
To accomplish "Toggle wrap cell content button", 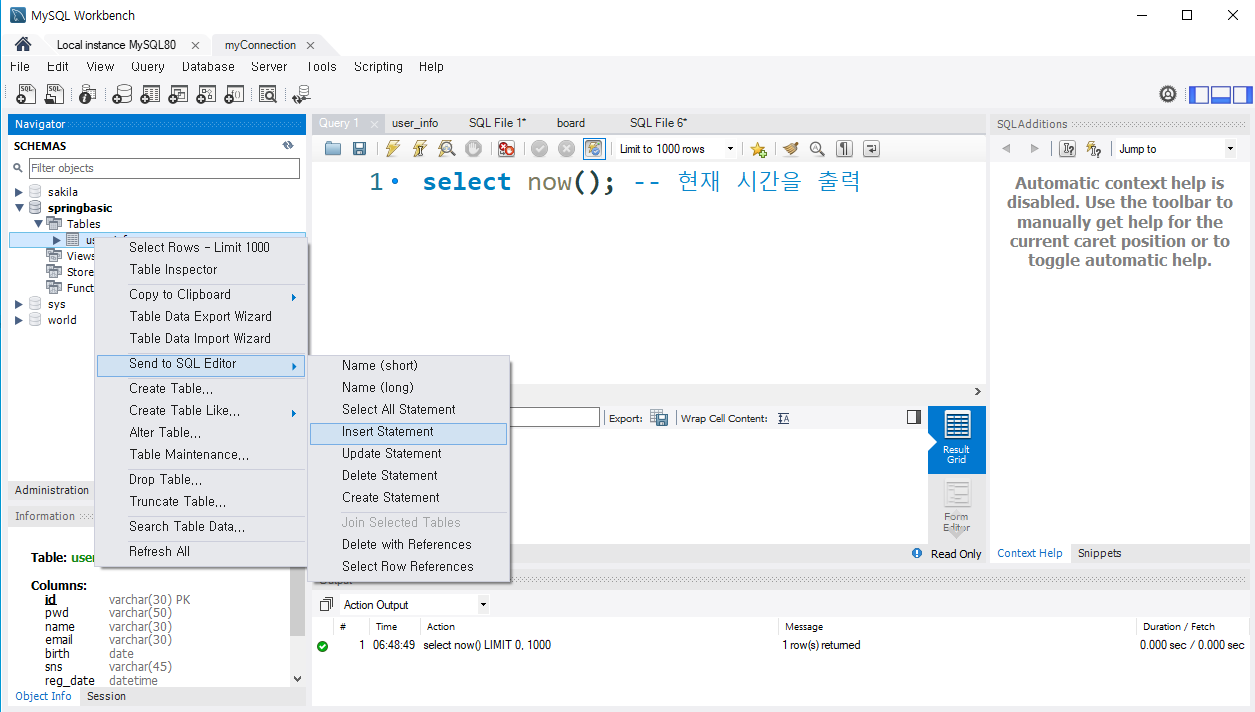I will coord(783,418).
